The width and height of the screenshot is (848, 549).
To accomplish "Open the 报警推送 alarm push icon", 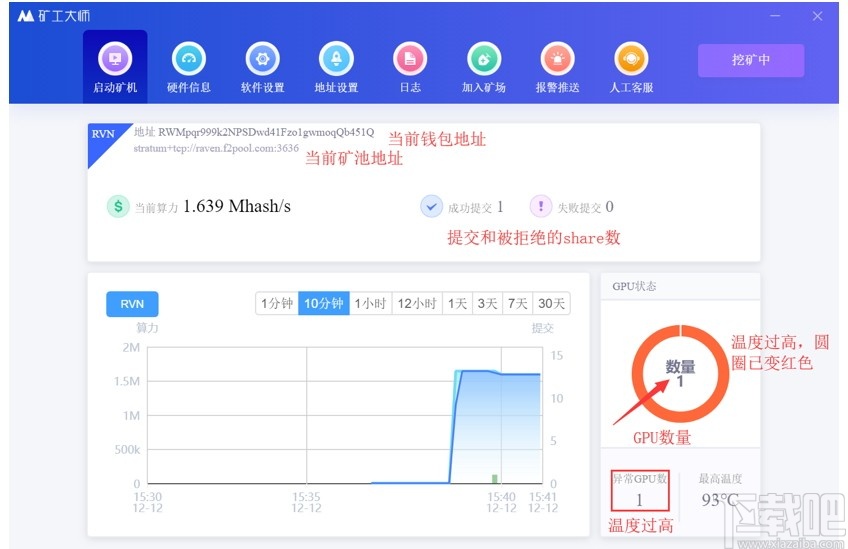I will (x=558, y=58).
